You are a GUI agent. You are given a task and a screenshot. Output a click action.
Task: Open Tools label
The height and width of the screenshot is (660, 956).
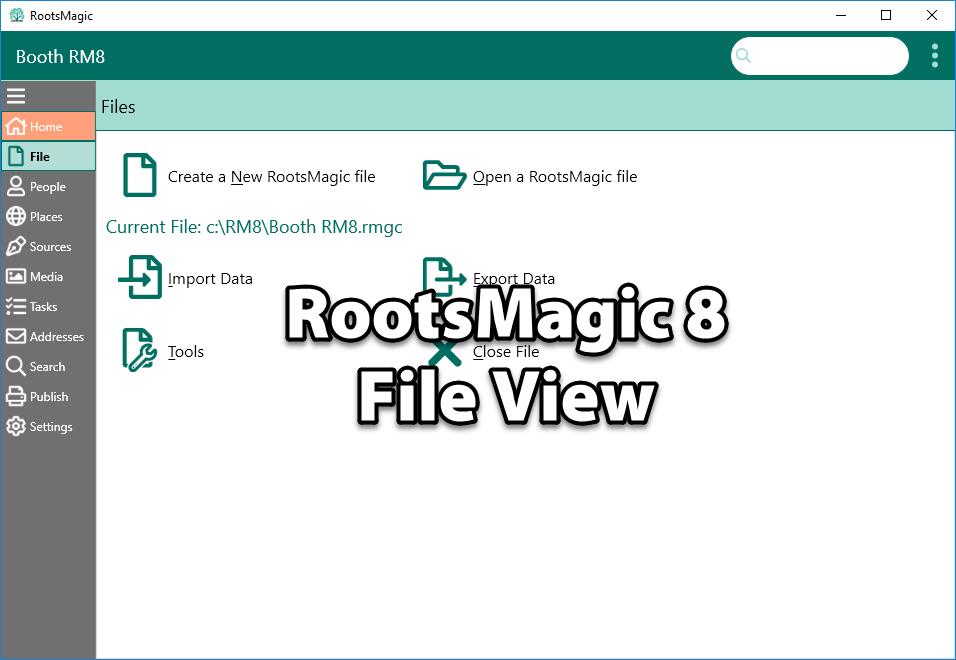(x=185, y=352)
